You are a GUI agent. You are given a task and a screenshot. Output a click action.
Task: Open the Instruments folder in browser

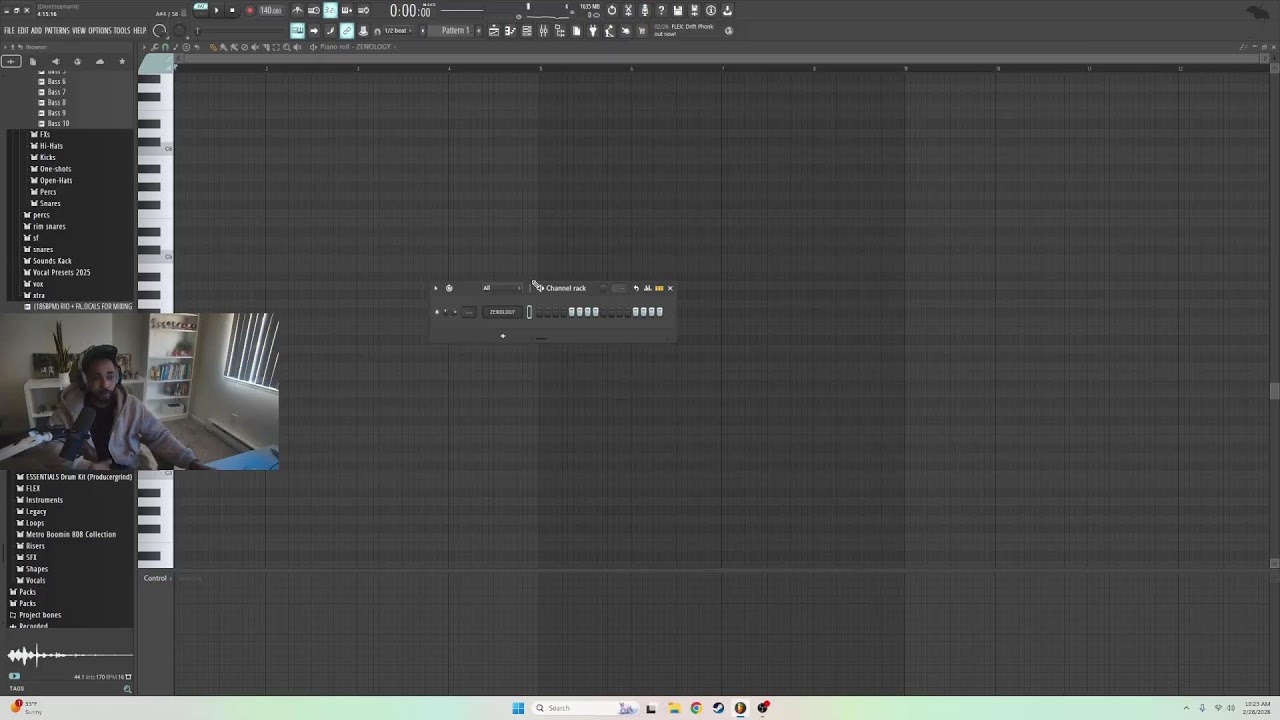(44, 500)
